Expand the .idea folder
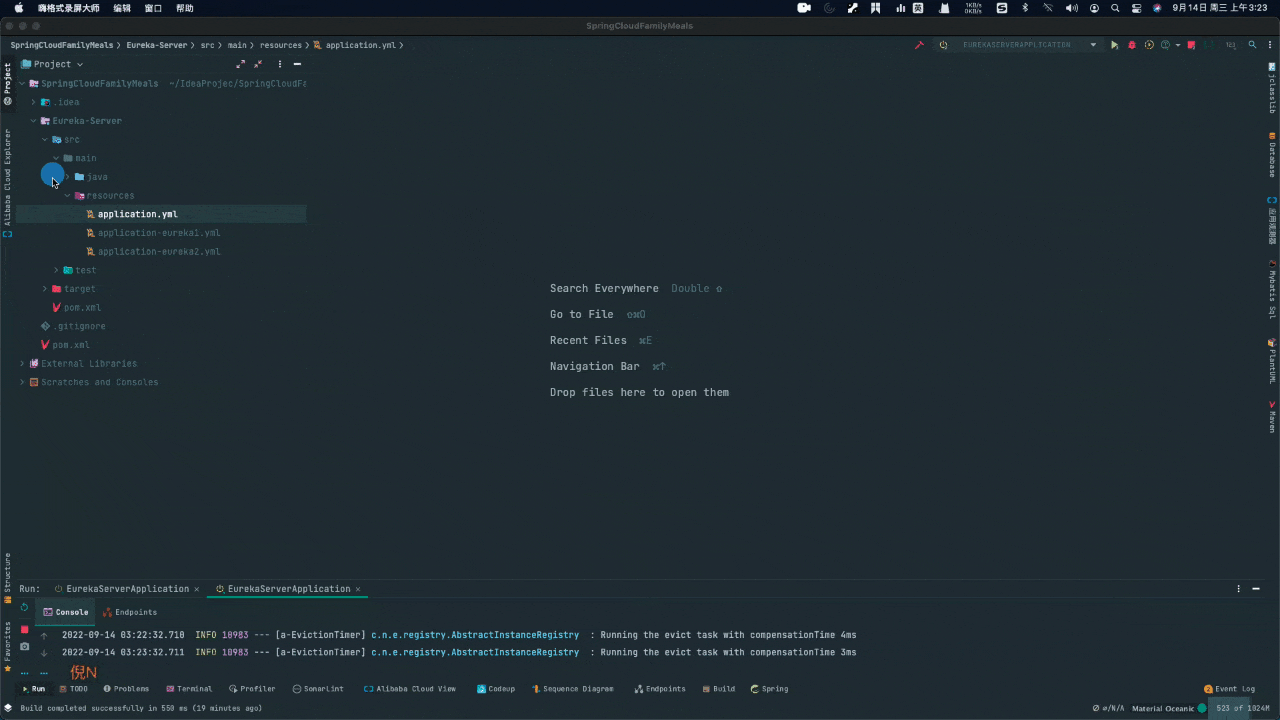Screen dimensions: 1280x720 coord(33,102)
